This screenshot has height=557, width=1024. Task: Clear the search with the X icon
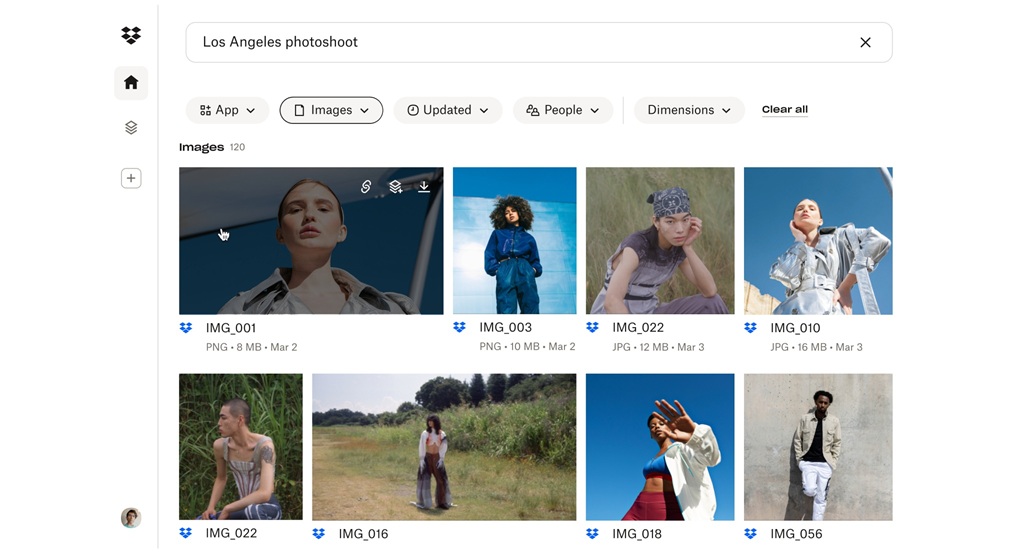point(865,42)
